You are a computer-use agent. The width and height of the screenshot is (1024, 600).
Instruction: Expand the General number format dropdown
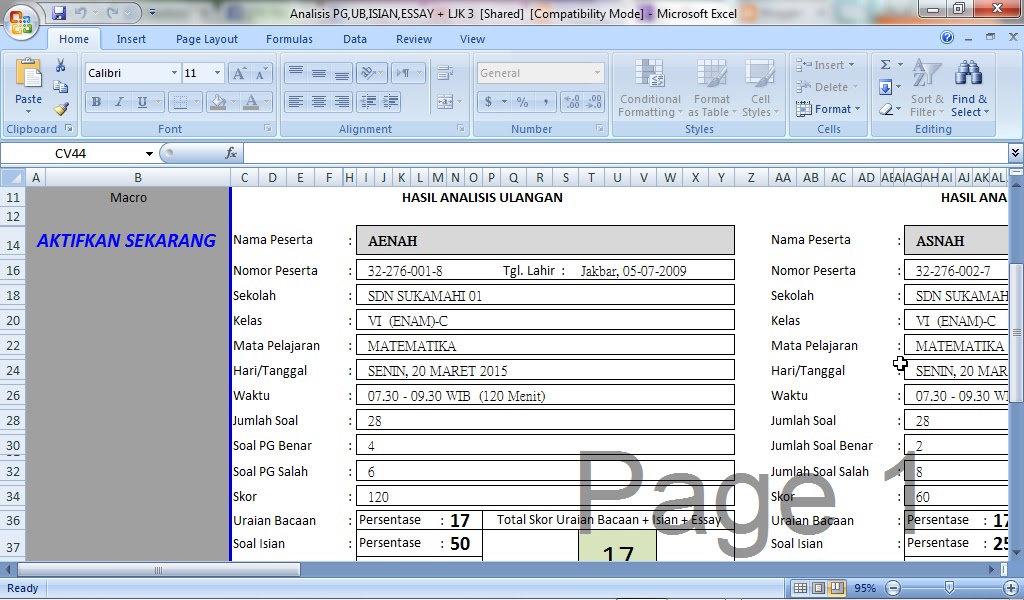598,72
